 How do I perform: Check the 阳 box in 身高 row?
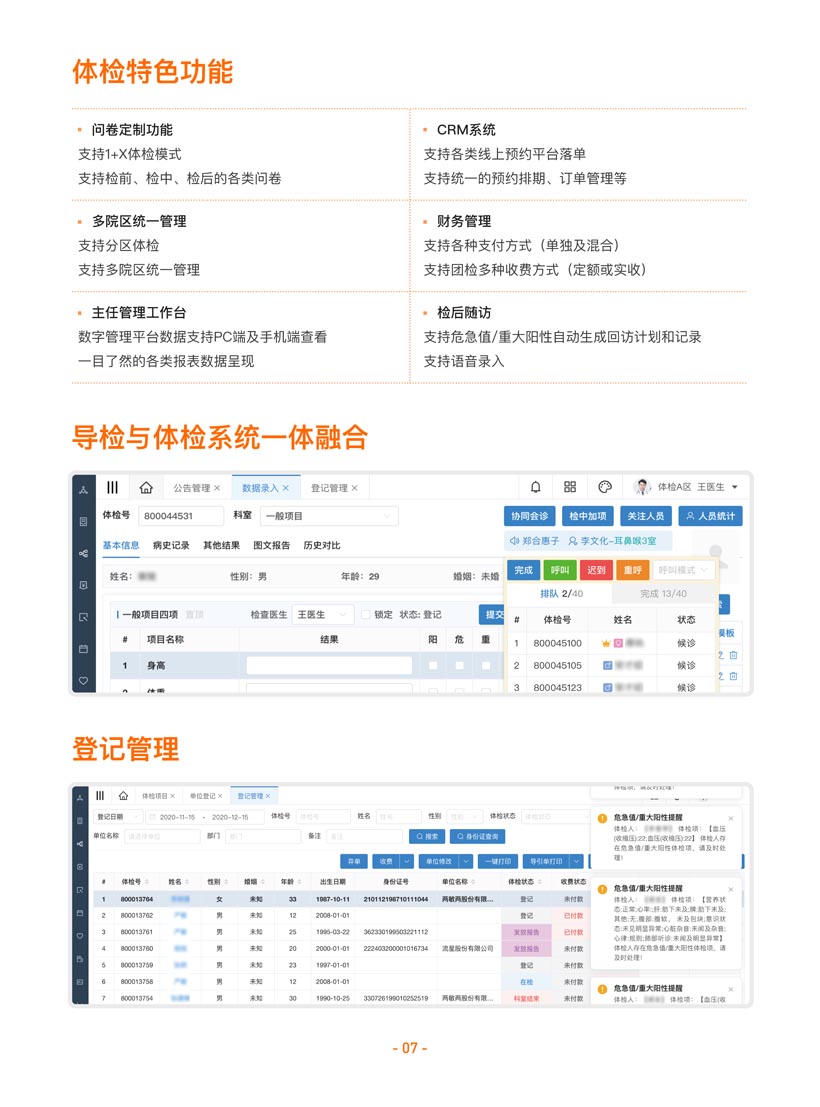coord(433,665)
